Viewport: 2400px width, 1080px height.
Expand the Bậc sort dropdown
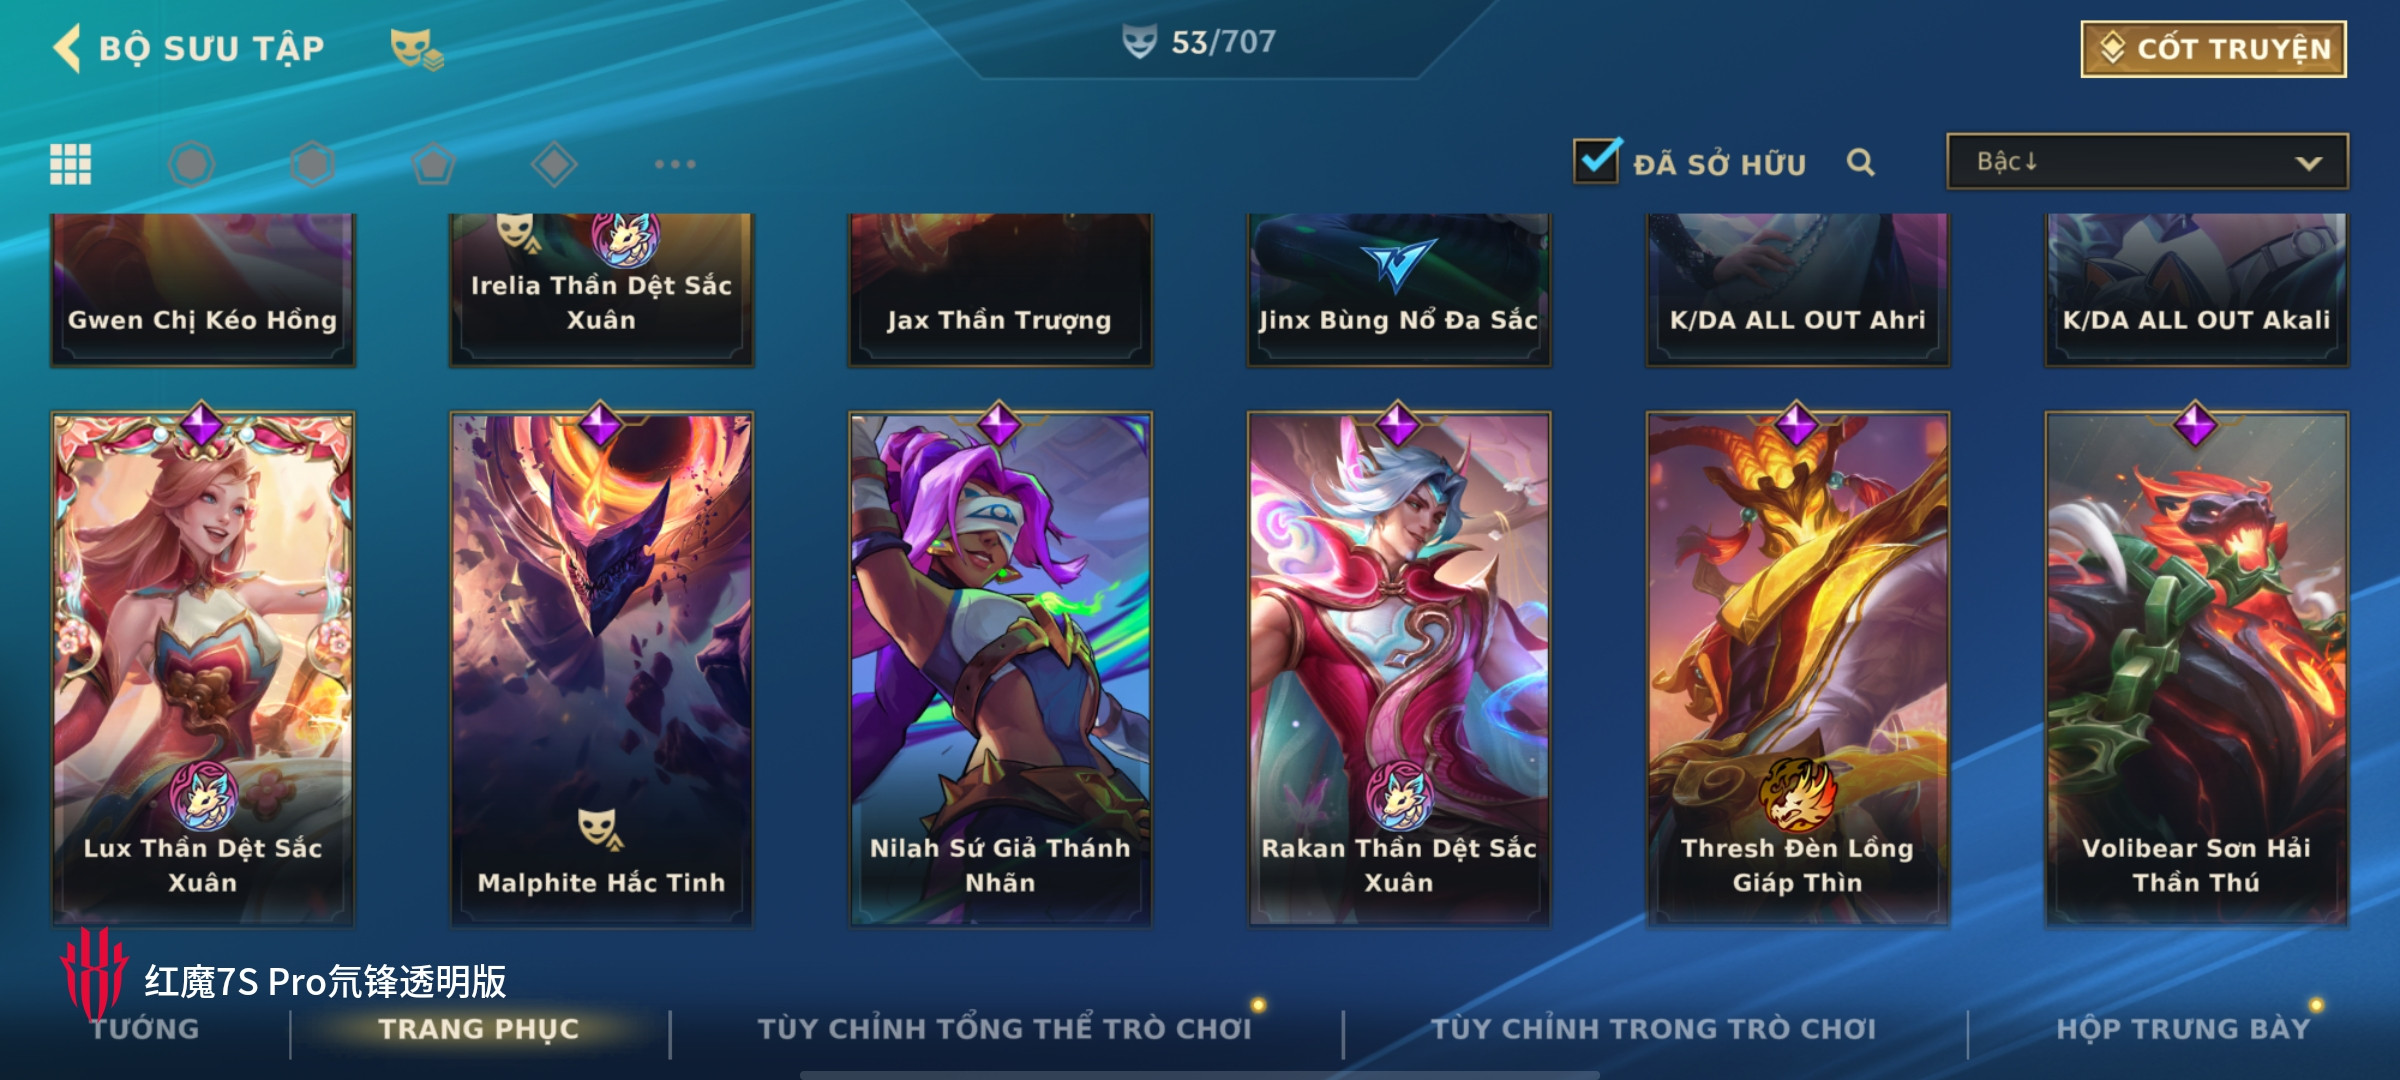tap(2147, 162)
